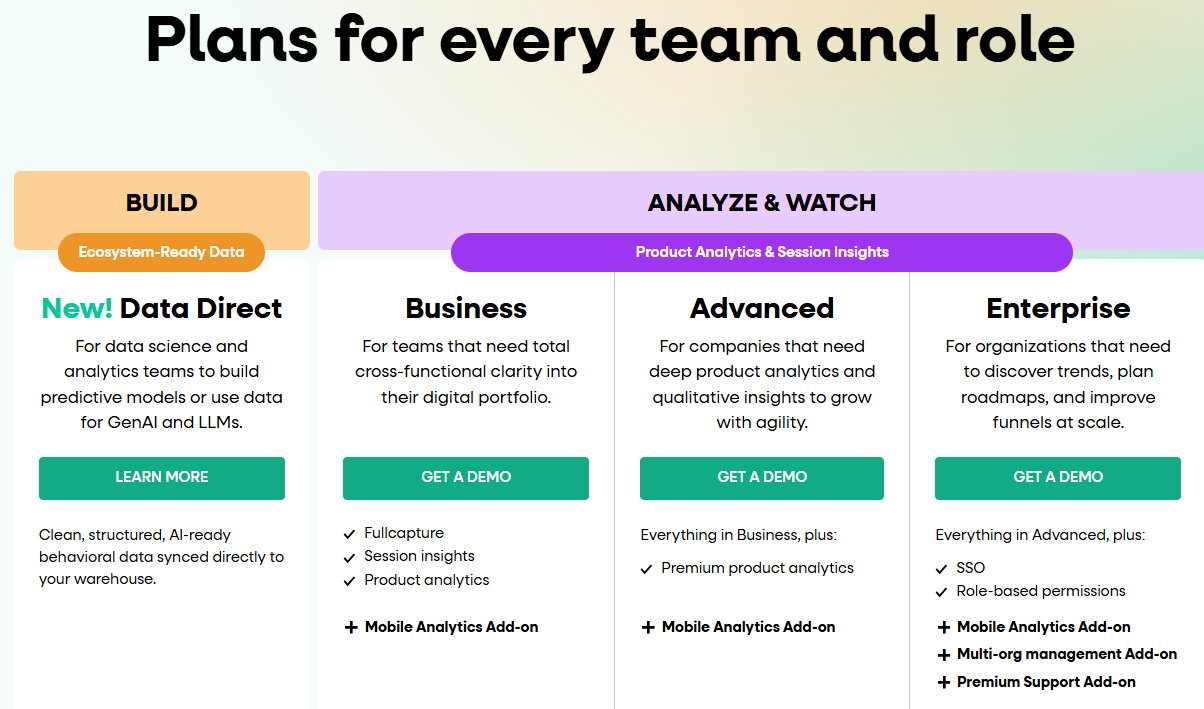This screenshot has height=709, width=1204.
Task: Click the checkmark icon next to Premium product analytics
Action: [x=646, y=568]
